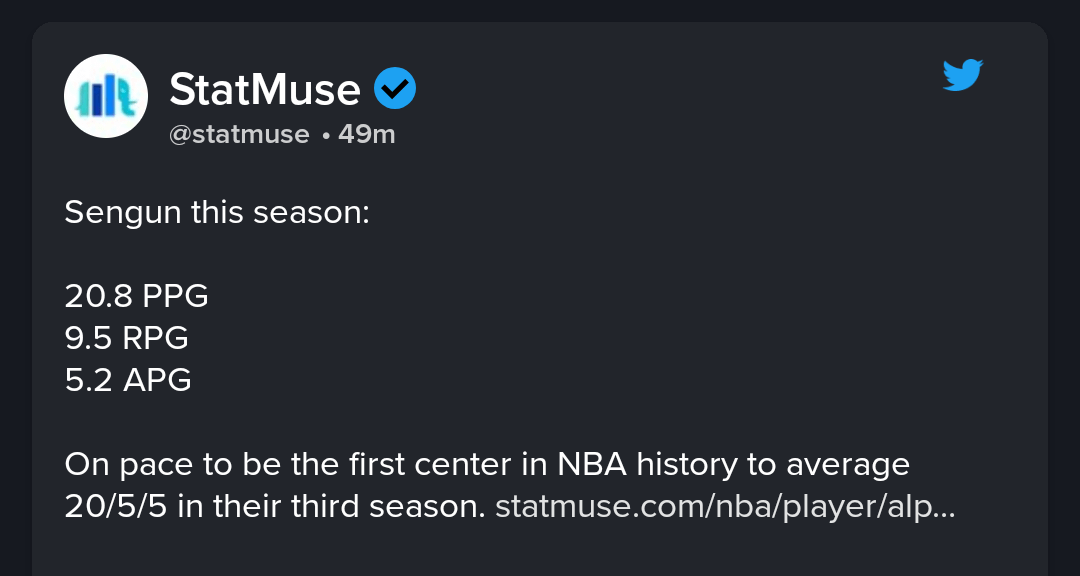Click empty tweet card area below text

pos(540,552)
